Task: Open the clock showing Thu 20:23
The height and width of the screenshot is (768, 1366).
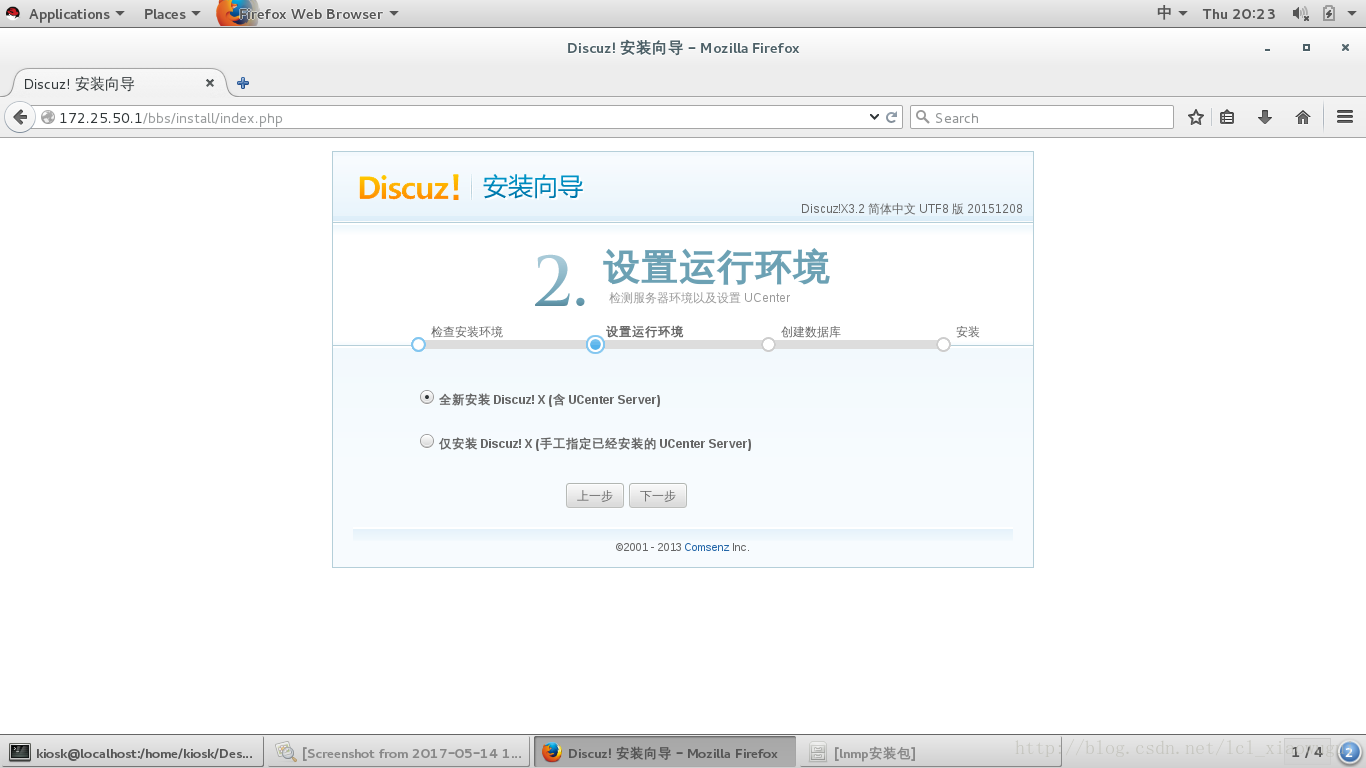Action: [1239, 13]
